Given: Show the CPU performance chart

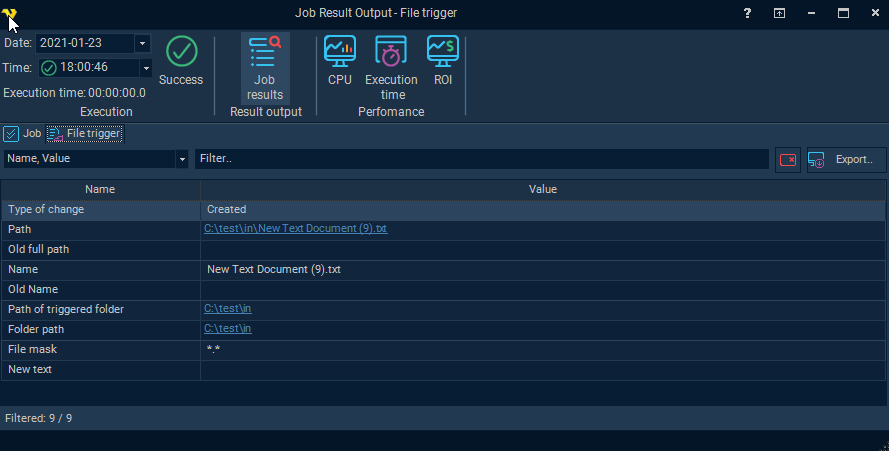Looking at the screenshot, I should tap(340, 61).
